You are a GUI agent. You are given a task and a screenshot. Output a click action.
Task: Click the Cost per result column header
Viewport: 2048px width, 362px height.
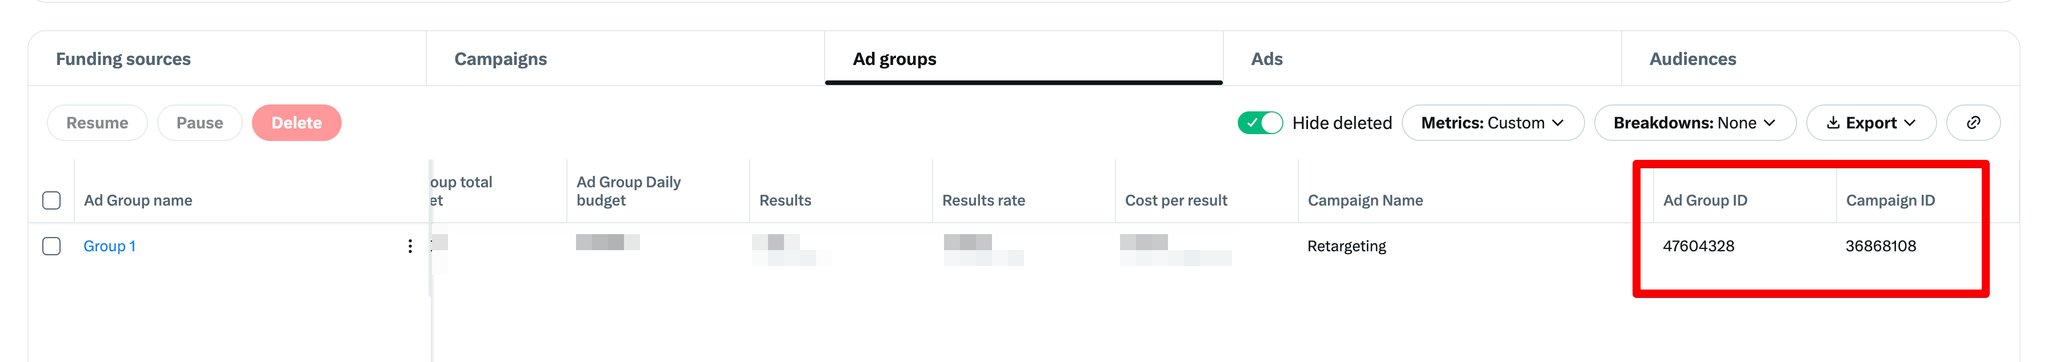coord(1176,200)
